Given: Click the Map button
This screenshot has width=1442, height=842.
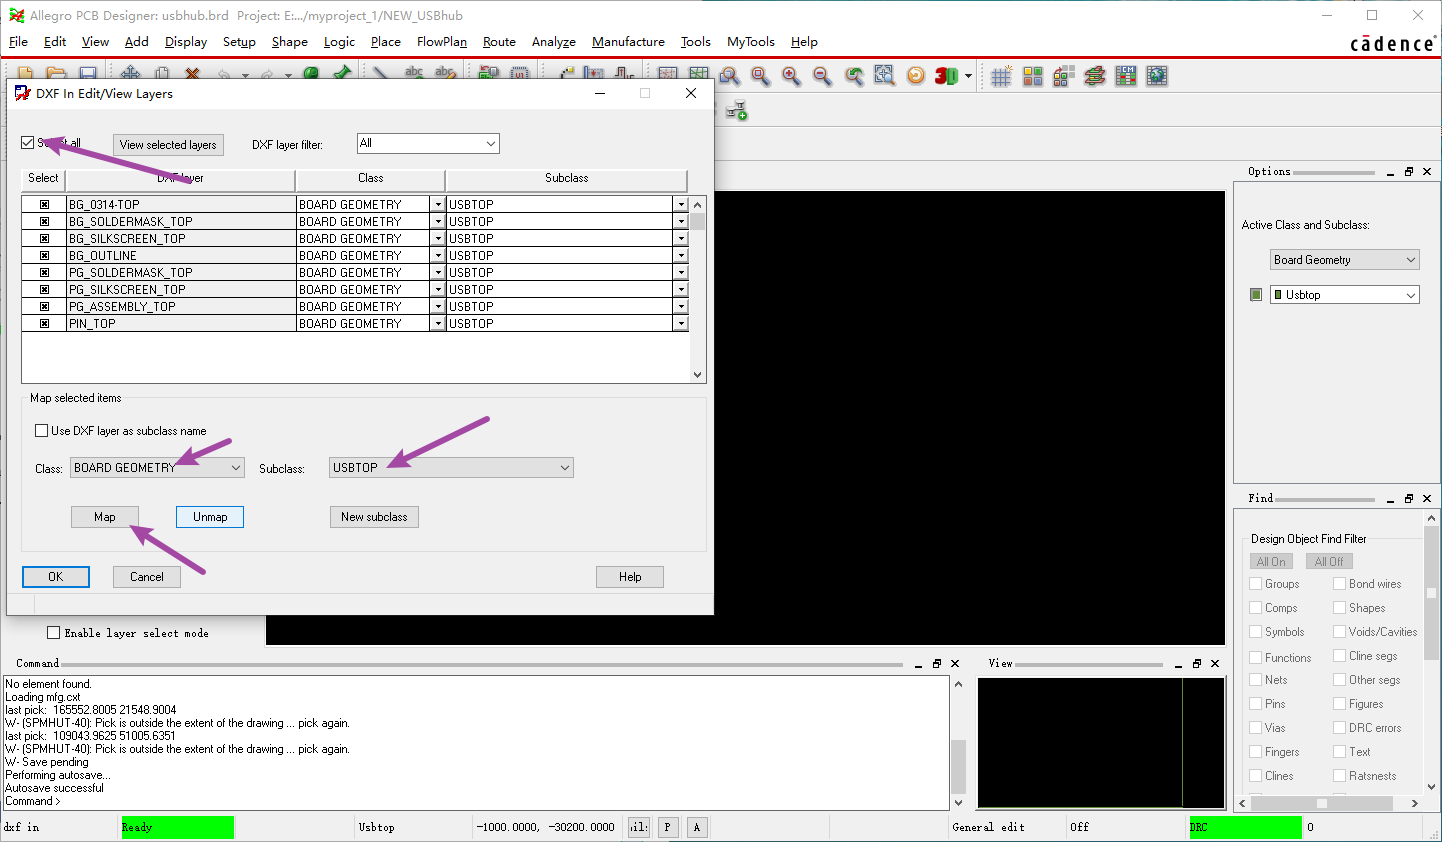Looking at the screenshot, I should click(105, 517).
